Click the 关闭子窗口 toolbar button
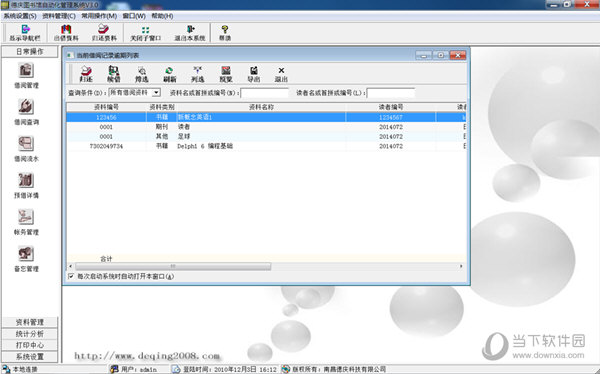 [145, 33]
